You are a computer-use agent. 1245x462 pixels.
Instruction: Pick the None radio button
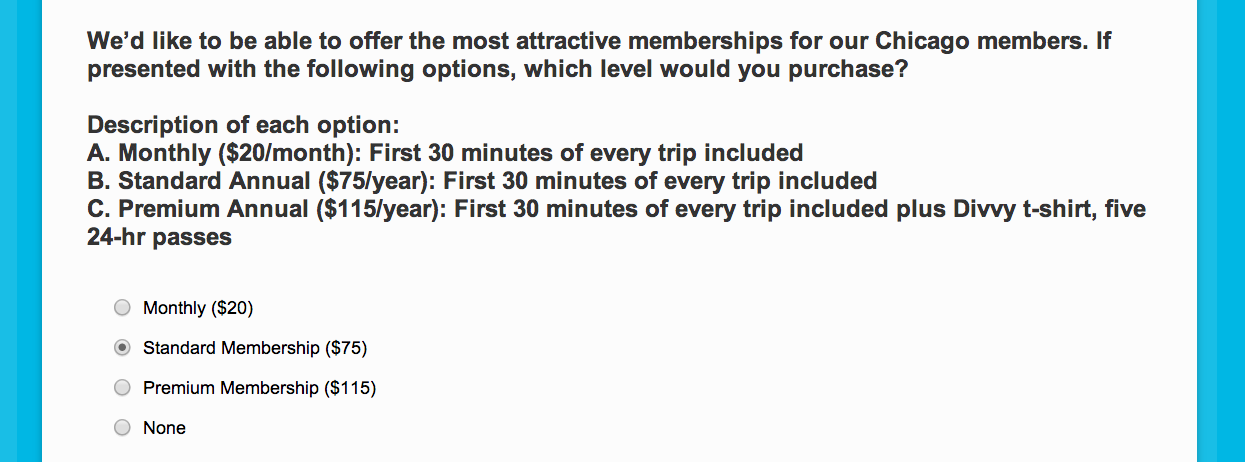click(x=122, y=428)
